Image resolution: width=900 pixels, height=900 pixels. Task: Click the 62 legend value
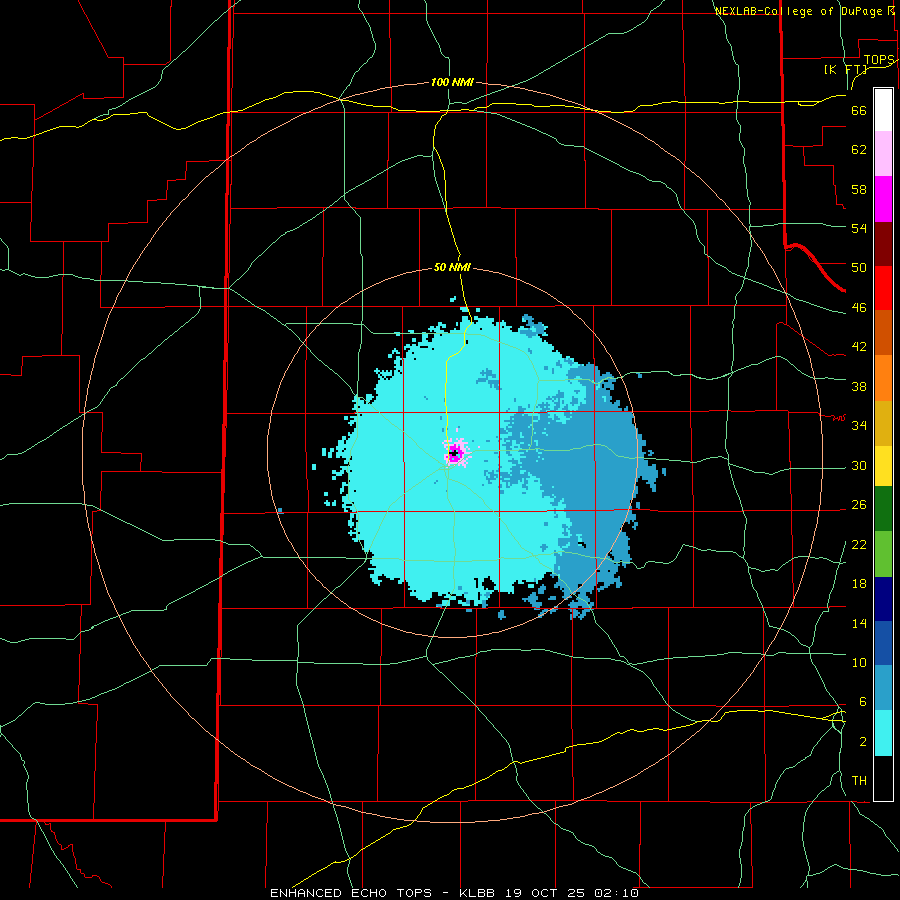click(x=859, y=150)
